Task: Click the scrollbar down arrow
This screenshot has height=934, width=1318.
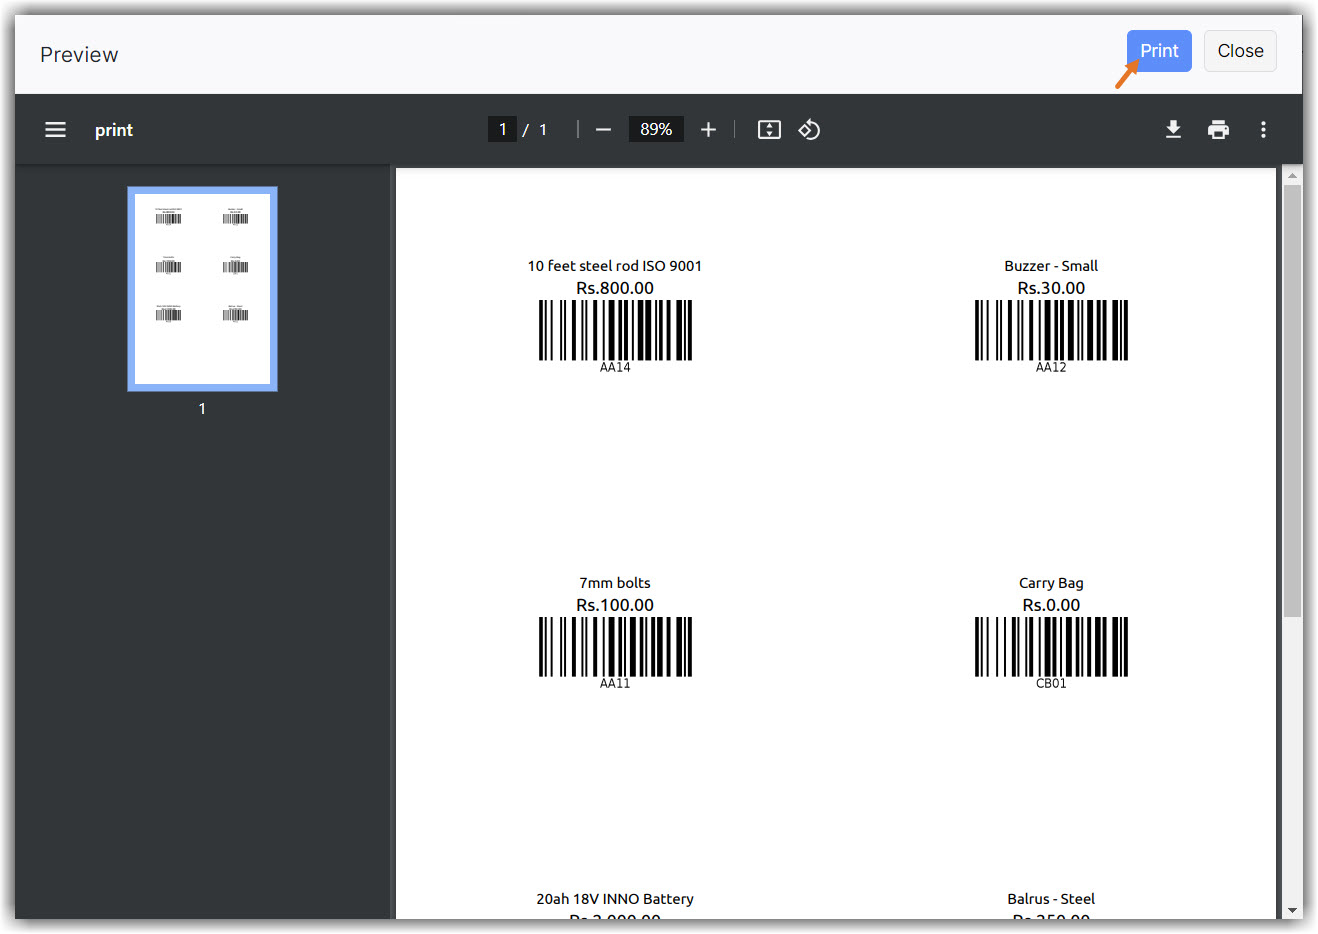Action: [x=1292, y=911]
